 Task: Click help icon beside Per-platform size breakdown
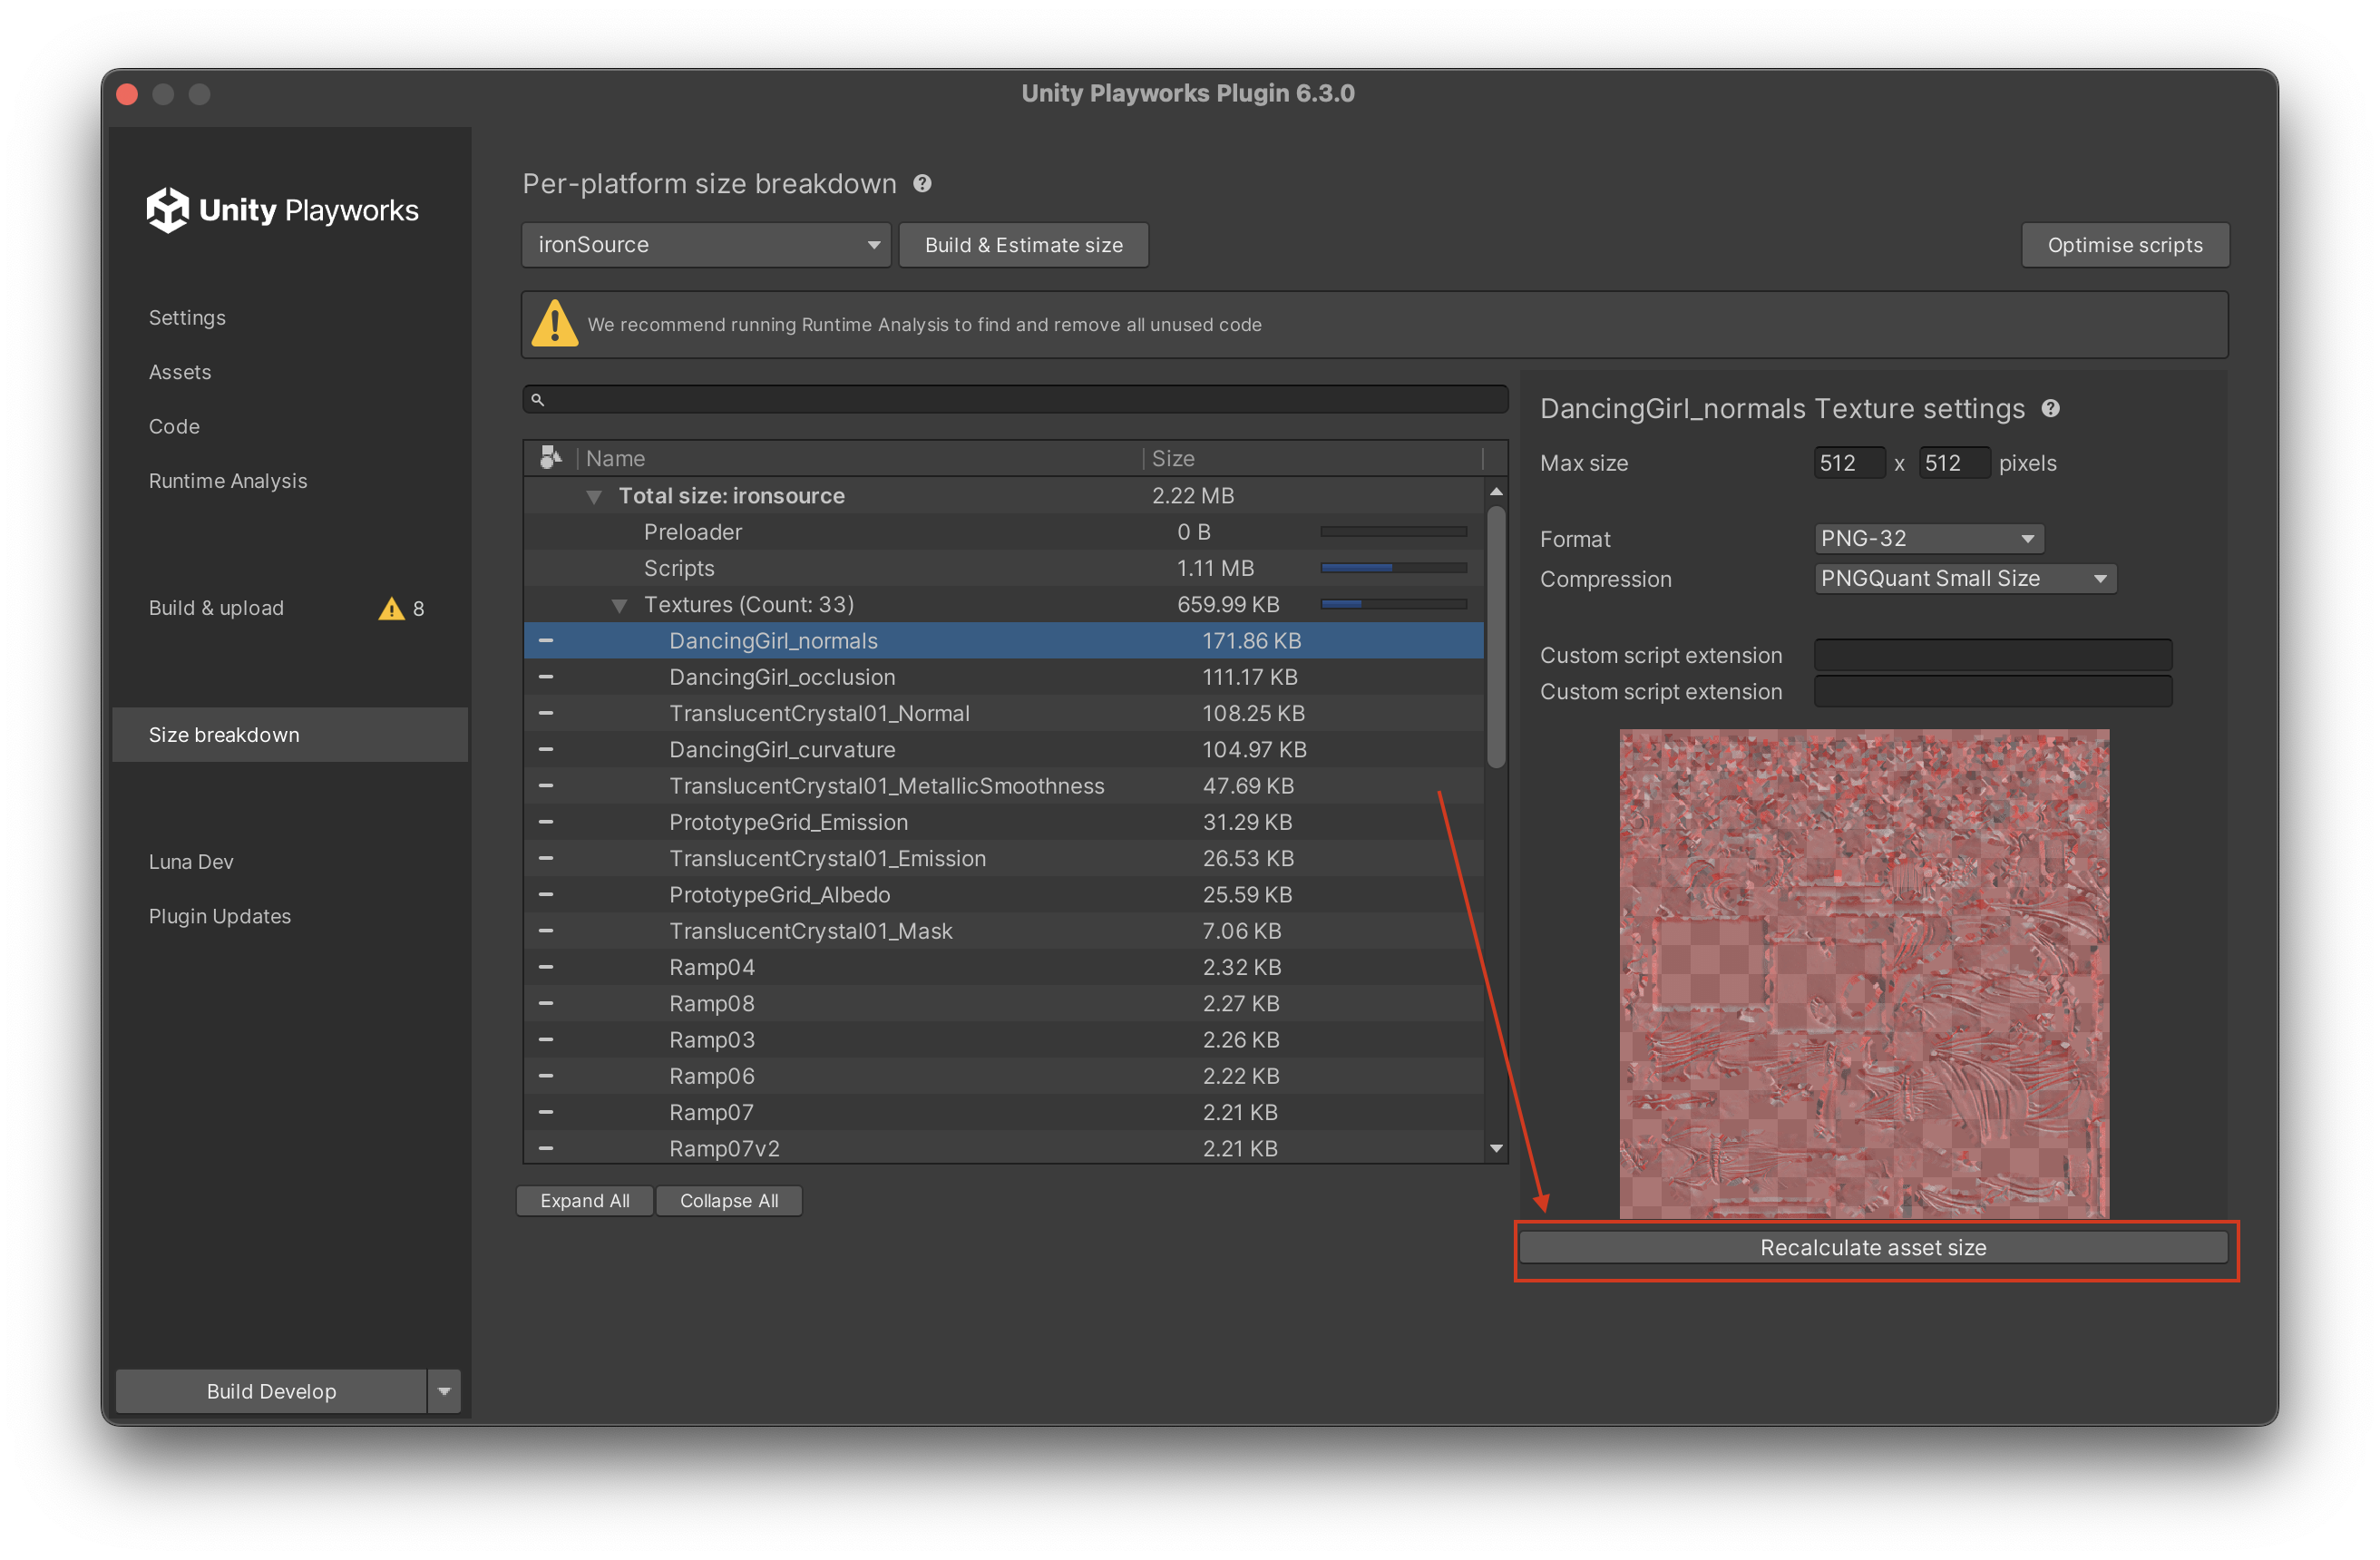(922, 184)
